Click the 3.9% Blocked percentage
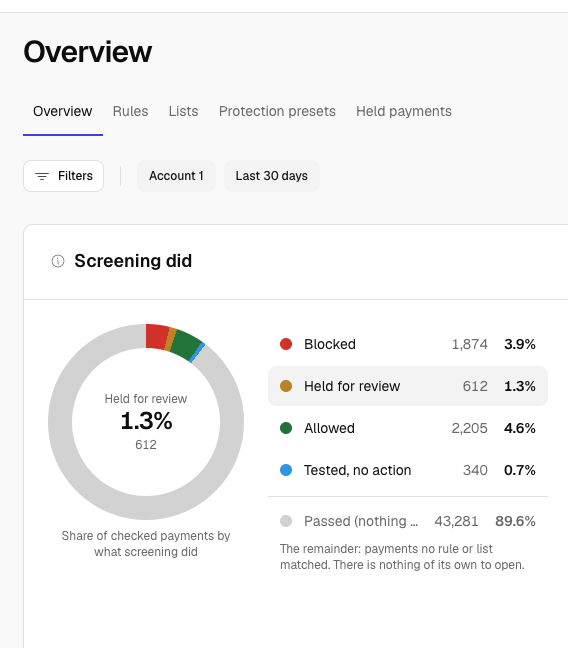568x648 pixels. point(520,344)
